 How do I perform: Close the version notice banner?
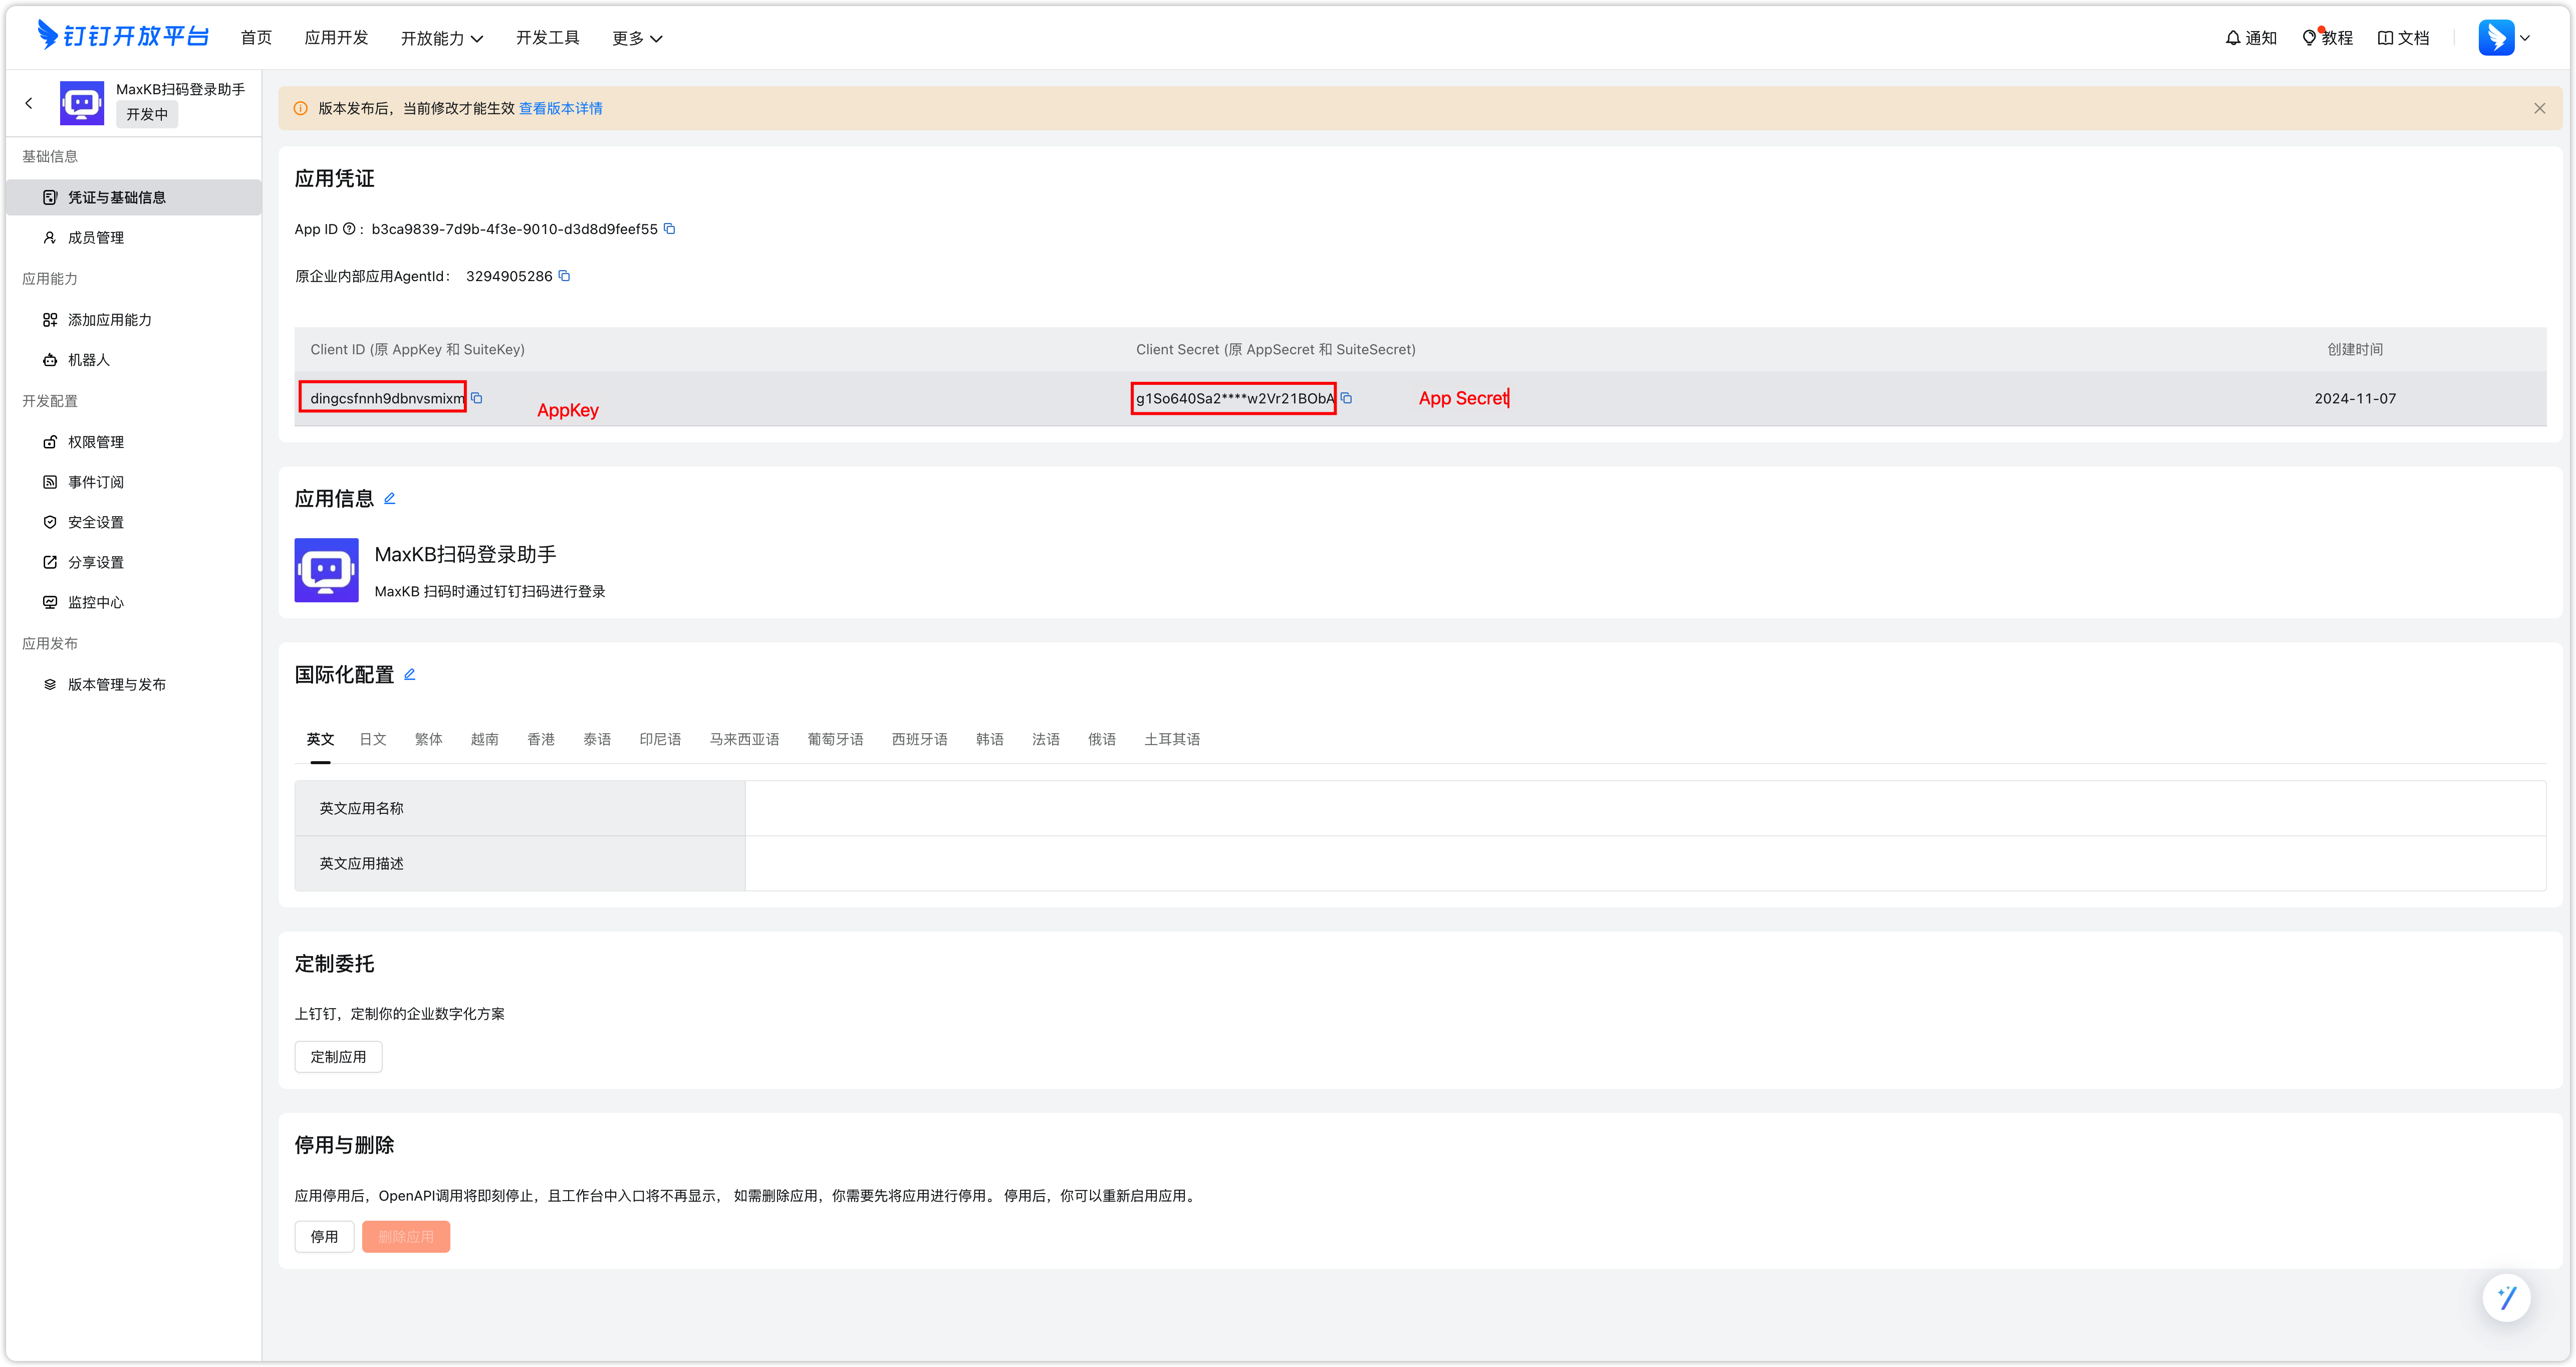tap(2539, 108)
